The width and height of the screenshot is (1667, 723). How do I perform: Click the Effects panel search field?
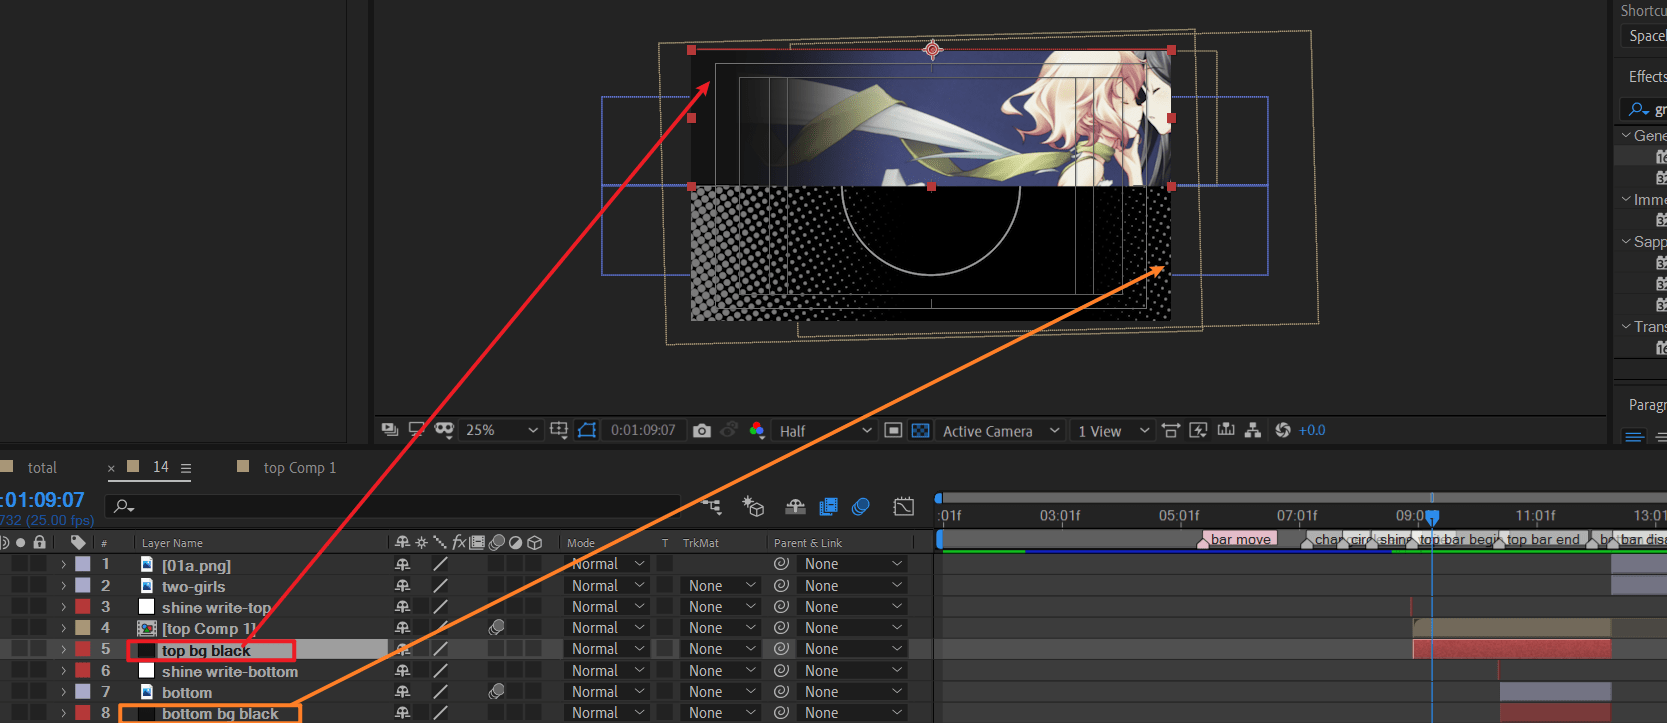(x=1645, y=109)
